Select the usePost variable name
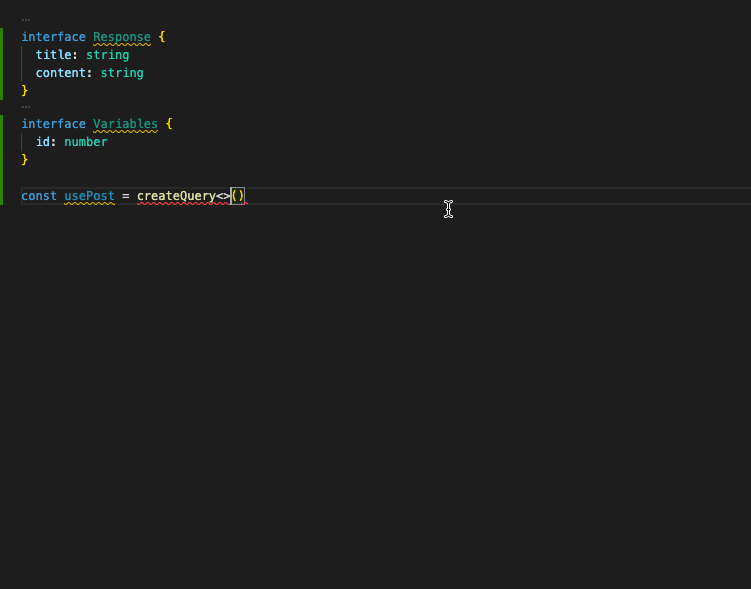The width and height of the screenshot is (751, 589). (90, 196)
